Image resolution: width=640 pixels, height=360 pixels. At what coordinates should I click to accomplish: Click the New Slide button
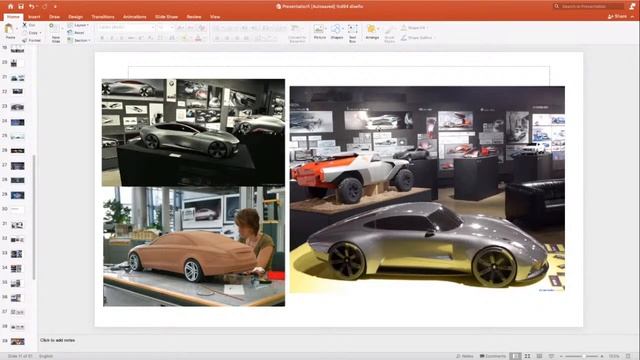56,33
